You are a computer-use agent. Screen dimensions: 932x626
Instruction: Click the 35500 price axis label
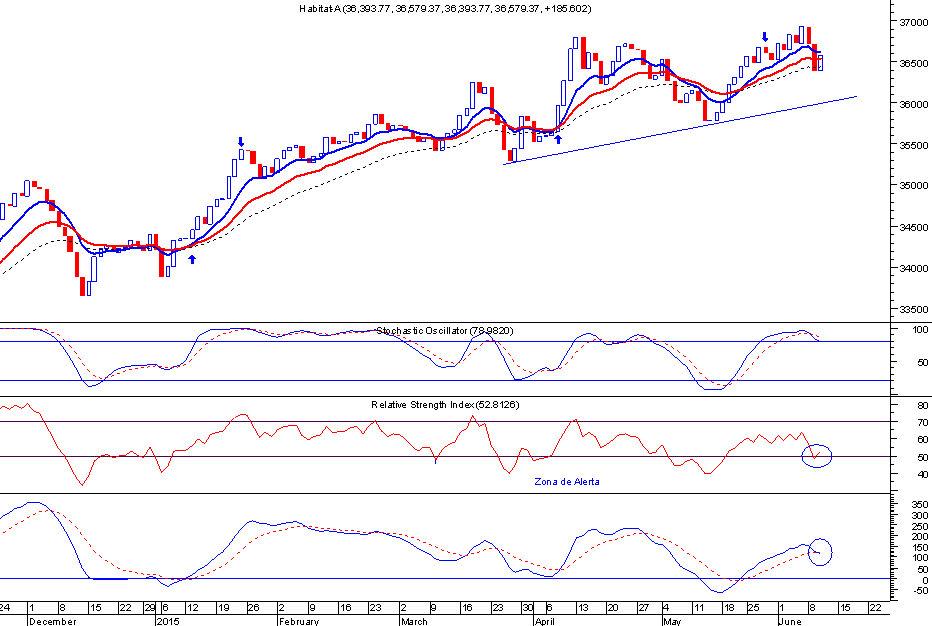914,145
